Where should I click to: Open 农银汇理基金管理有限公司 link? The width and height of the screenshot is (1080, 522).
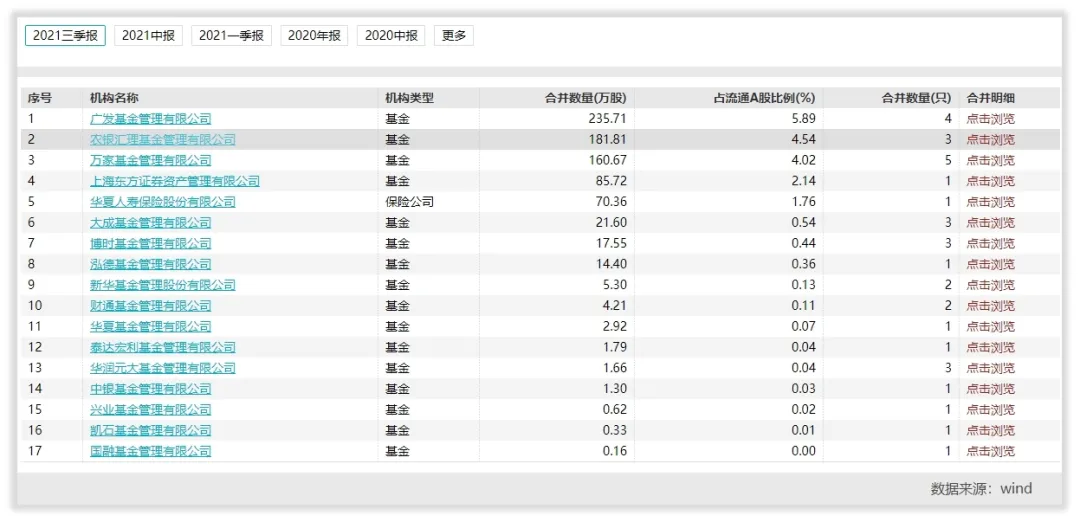pyautogui.click(x=163, y=140)
